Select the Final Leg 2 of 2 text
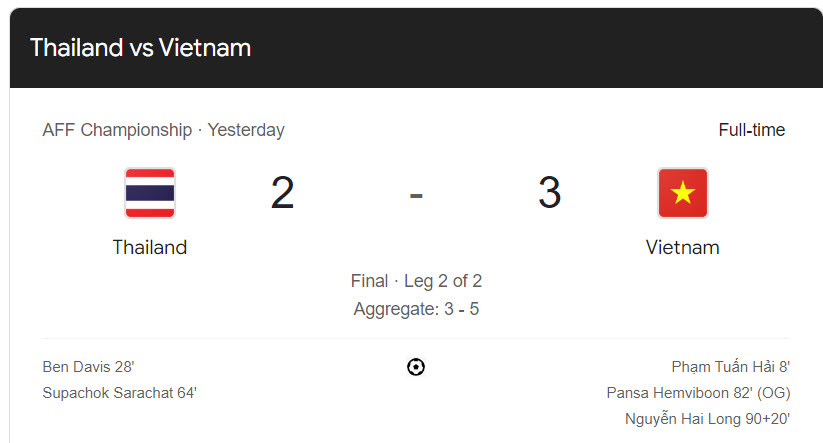This screenshot has width=823, height=443. tap(416, 281)
